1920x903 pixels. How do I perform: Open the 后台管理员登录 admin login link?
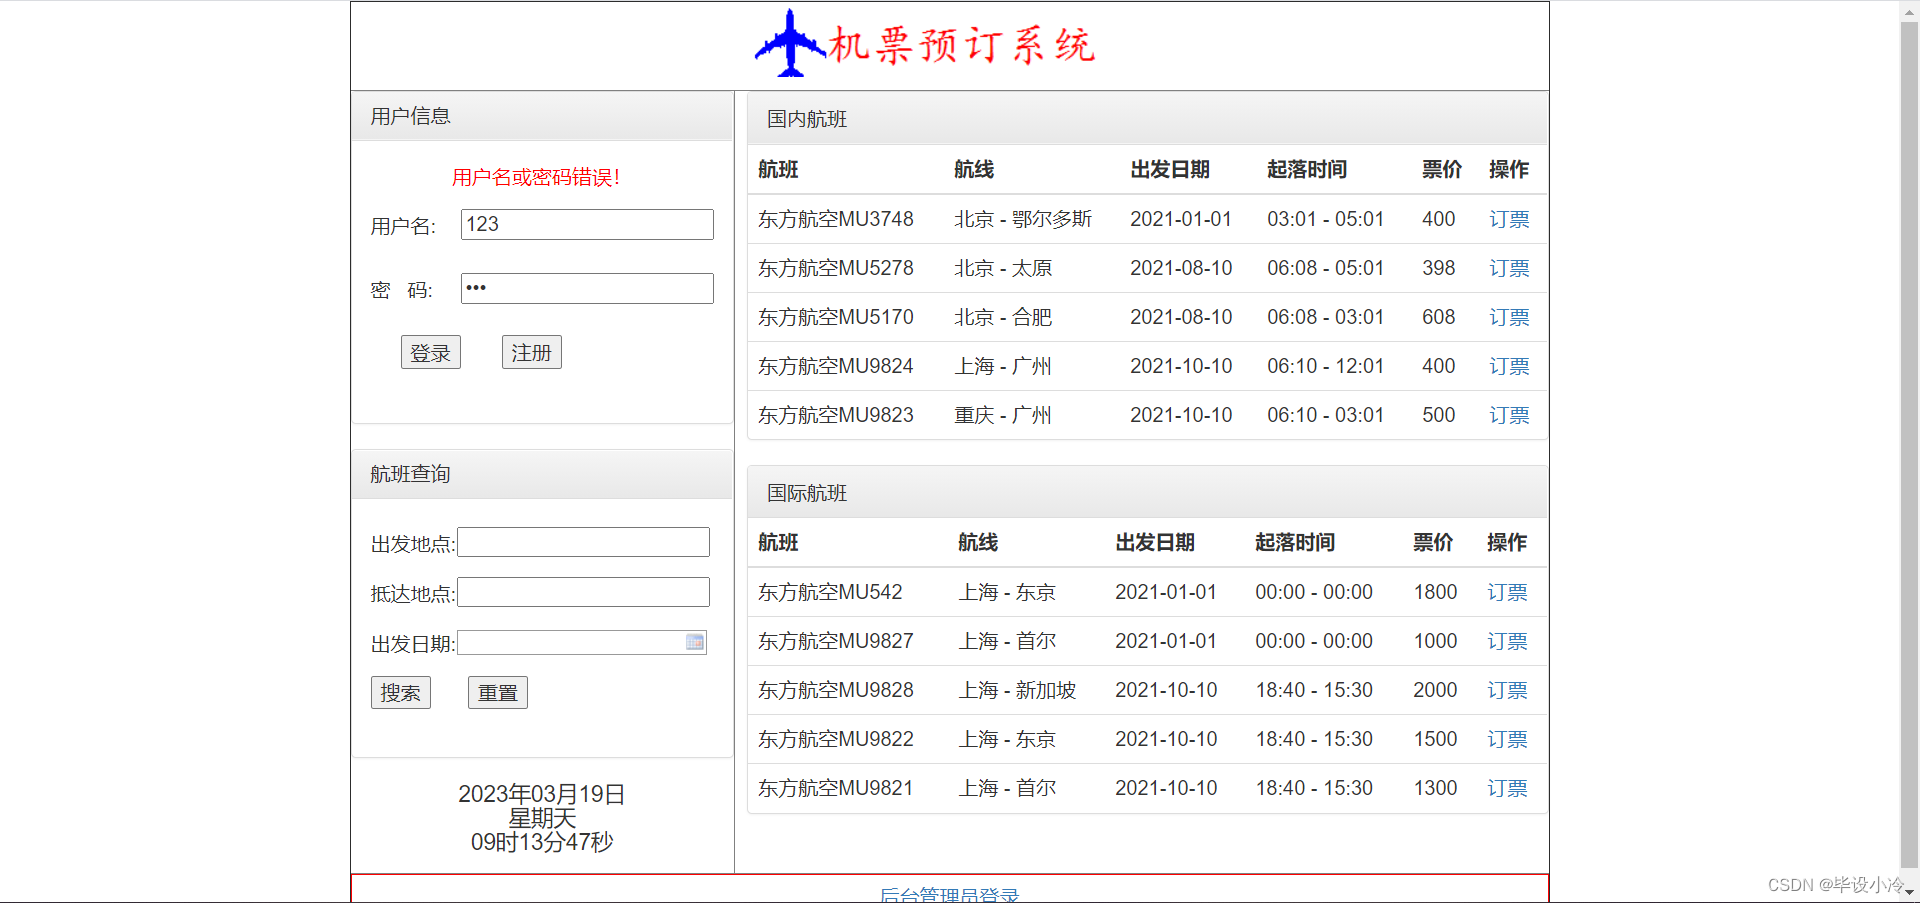(x=948, y=894)
